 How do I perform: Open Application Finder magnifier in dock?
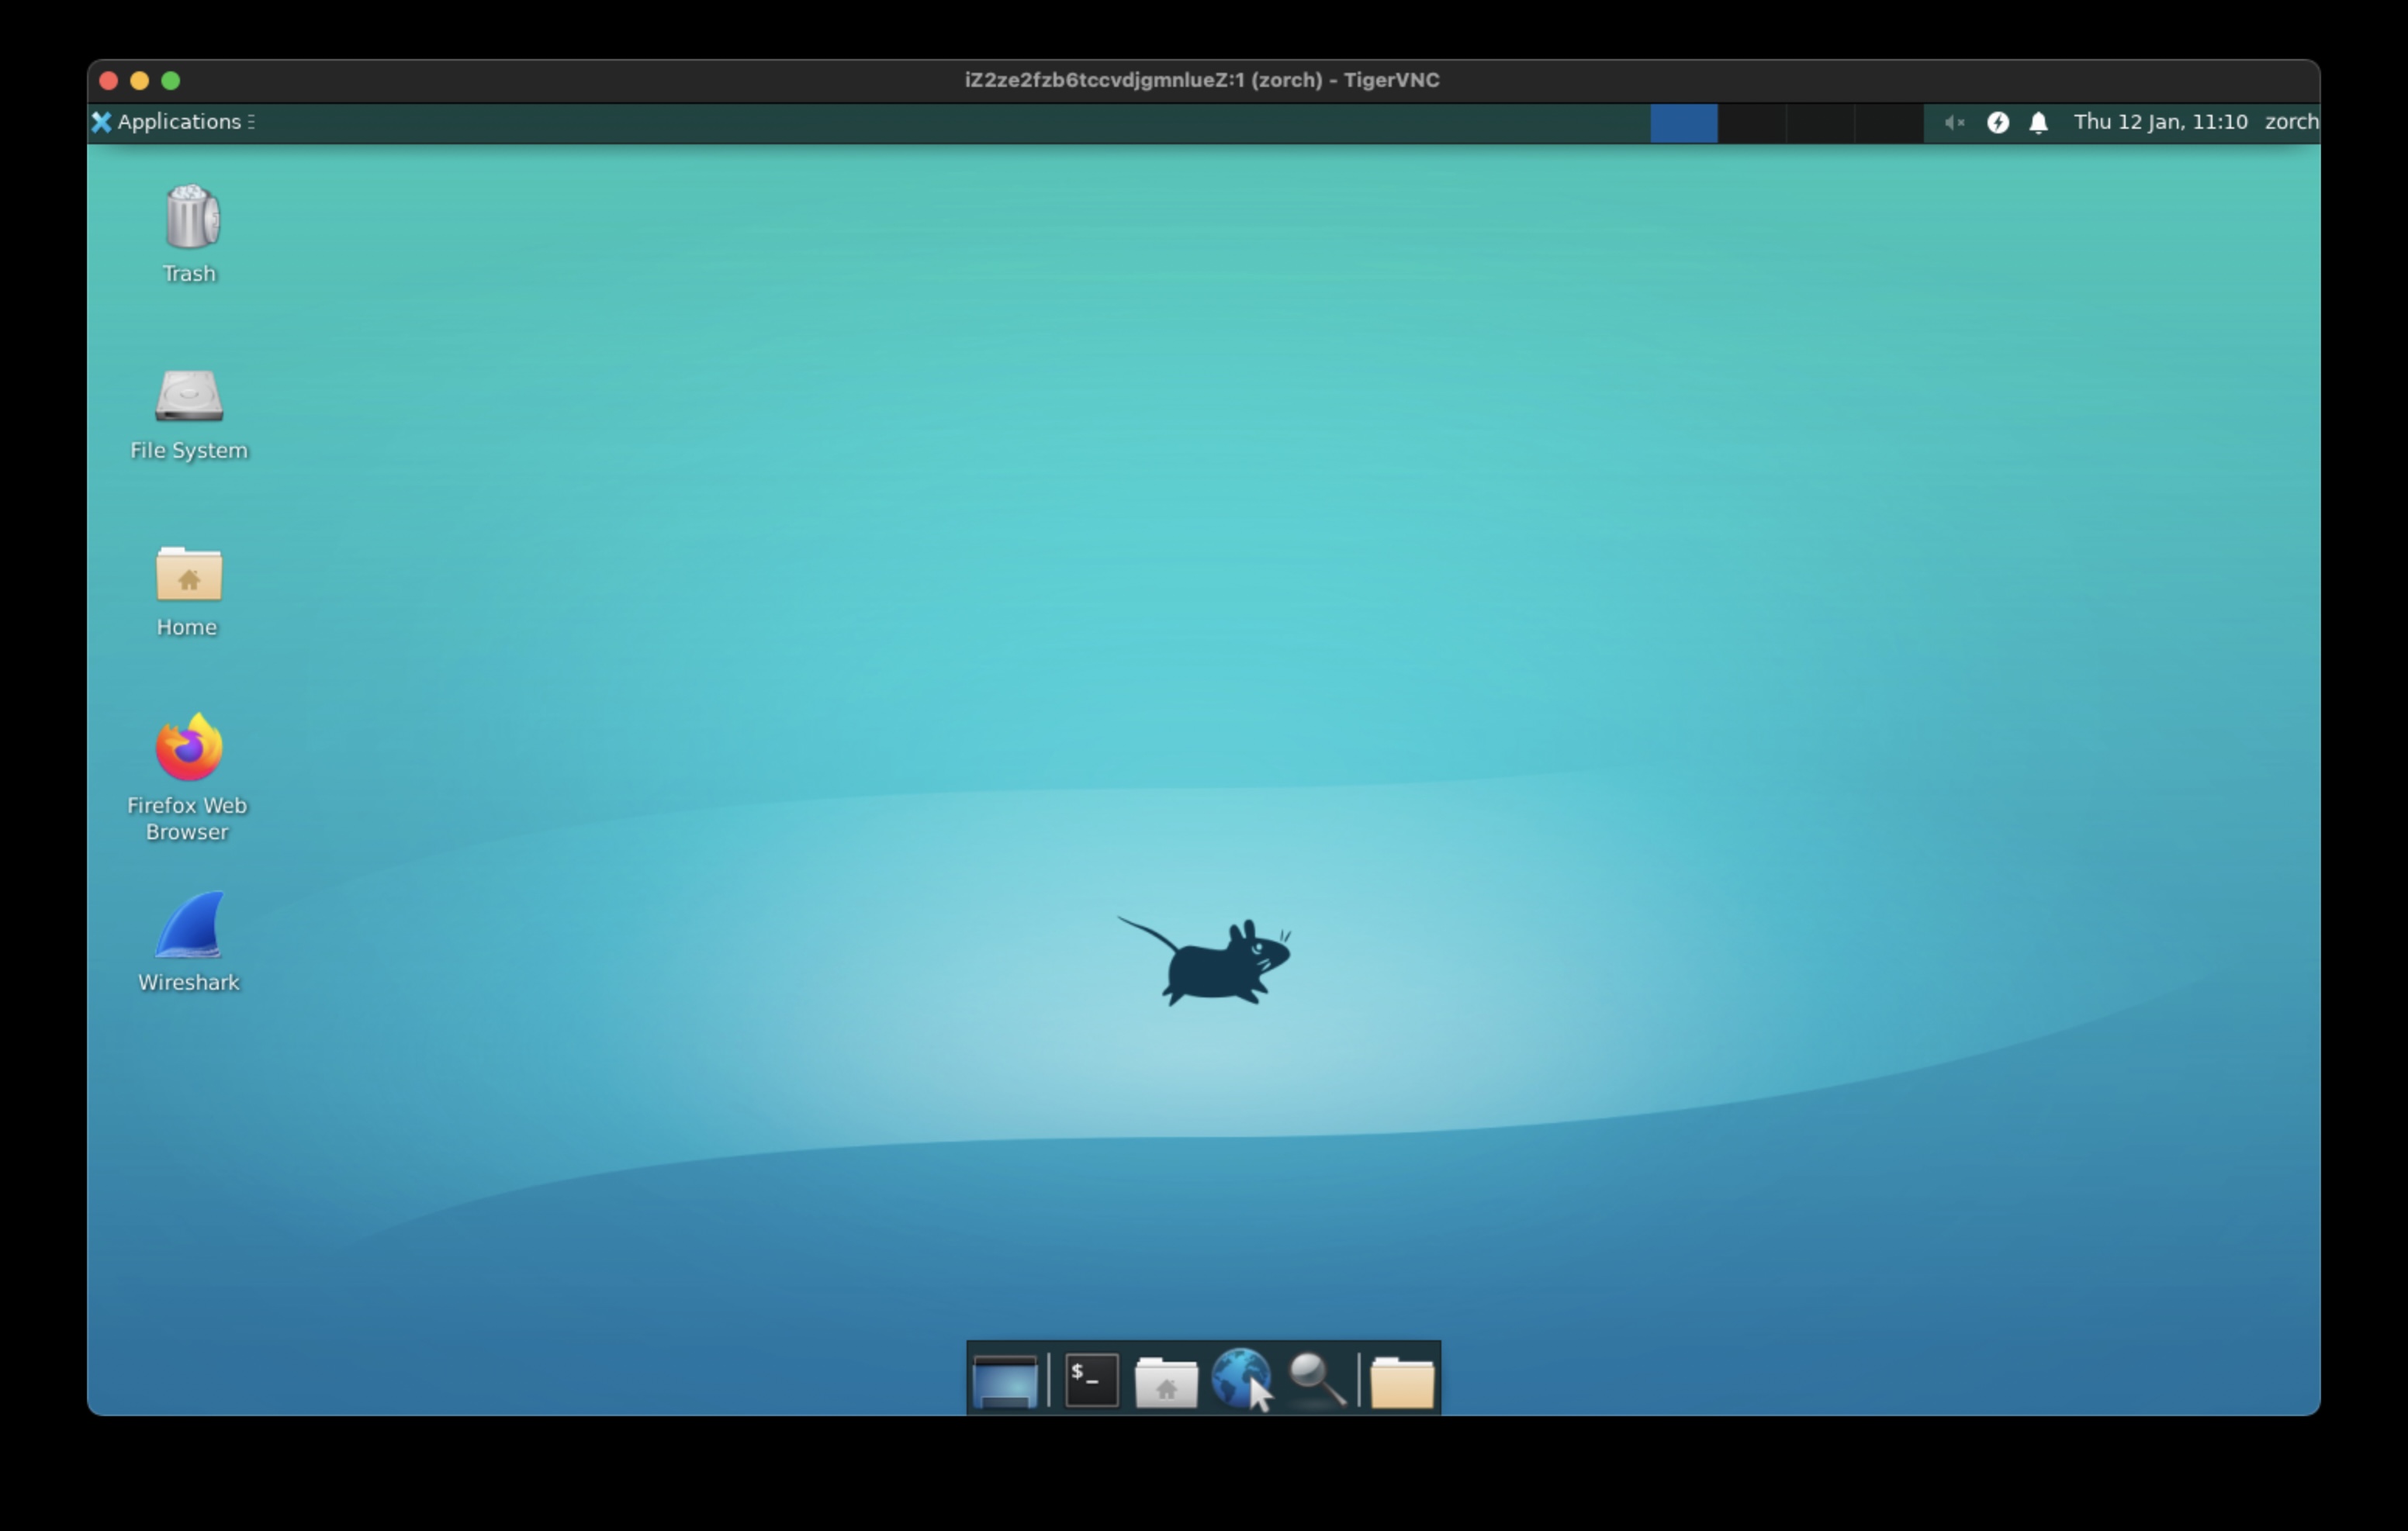[x=1317, y=1380]
